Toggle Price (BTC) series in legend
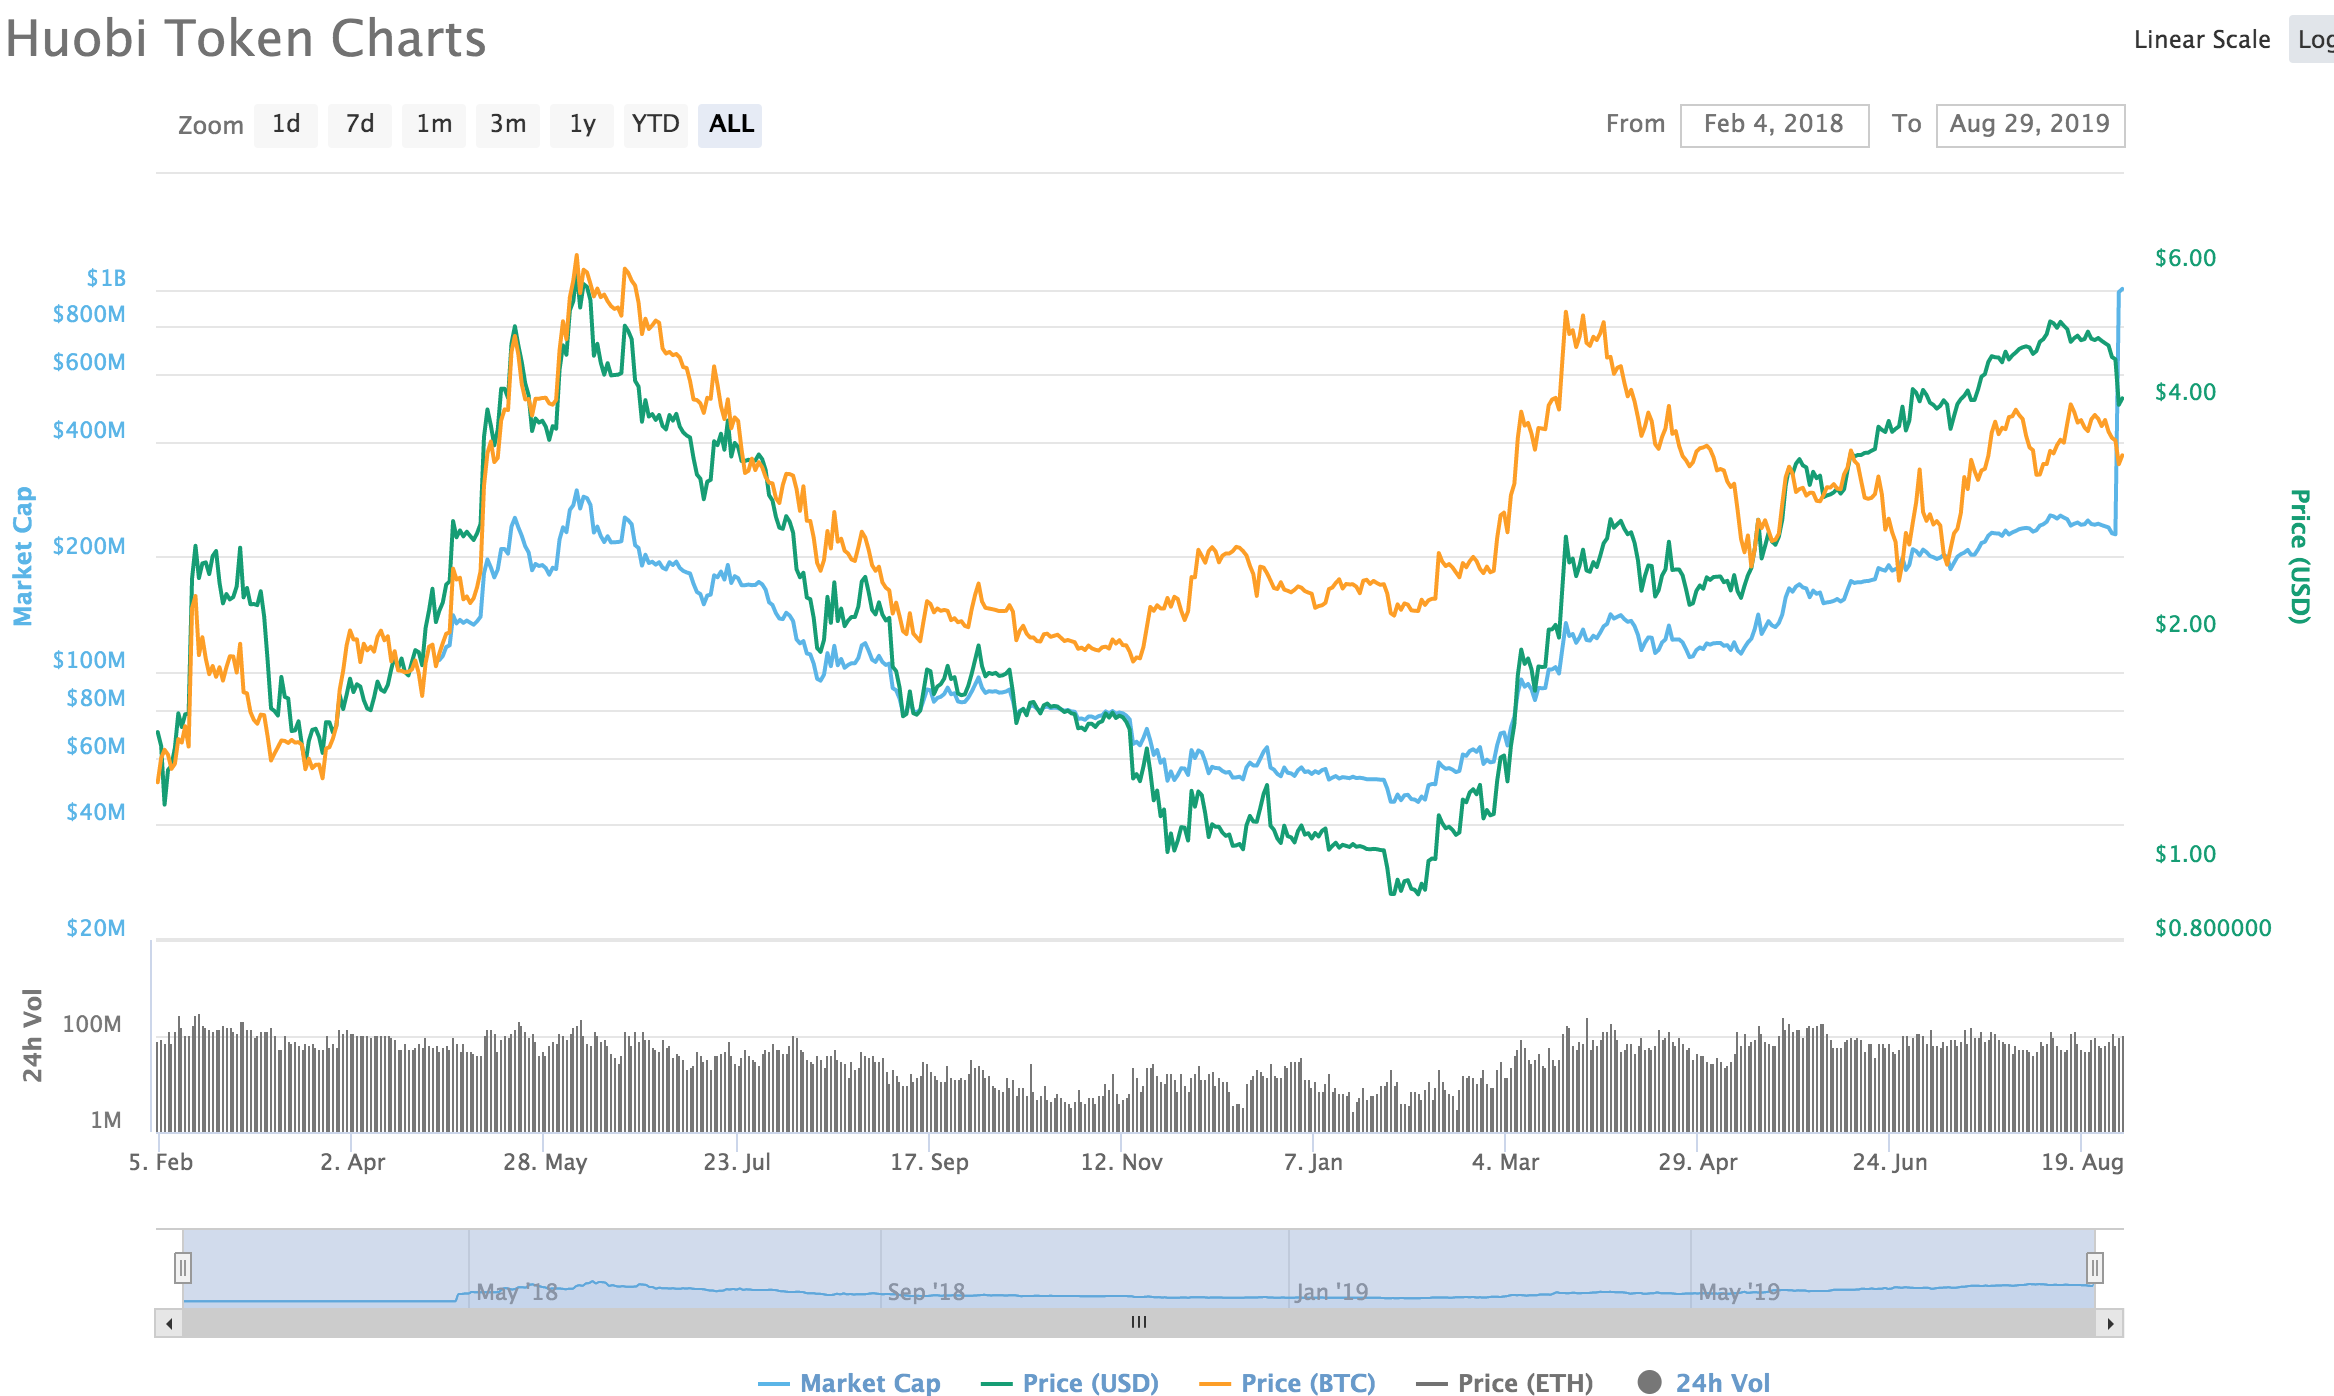2334x1396 pixels. pyautogui.click(x=1288, y=1383)
